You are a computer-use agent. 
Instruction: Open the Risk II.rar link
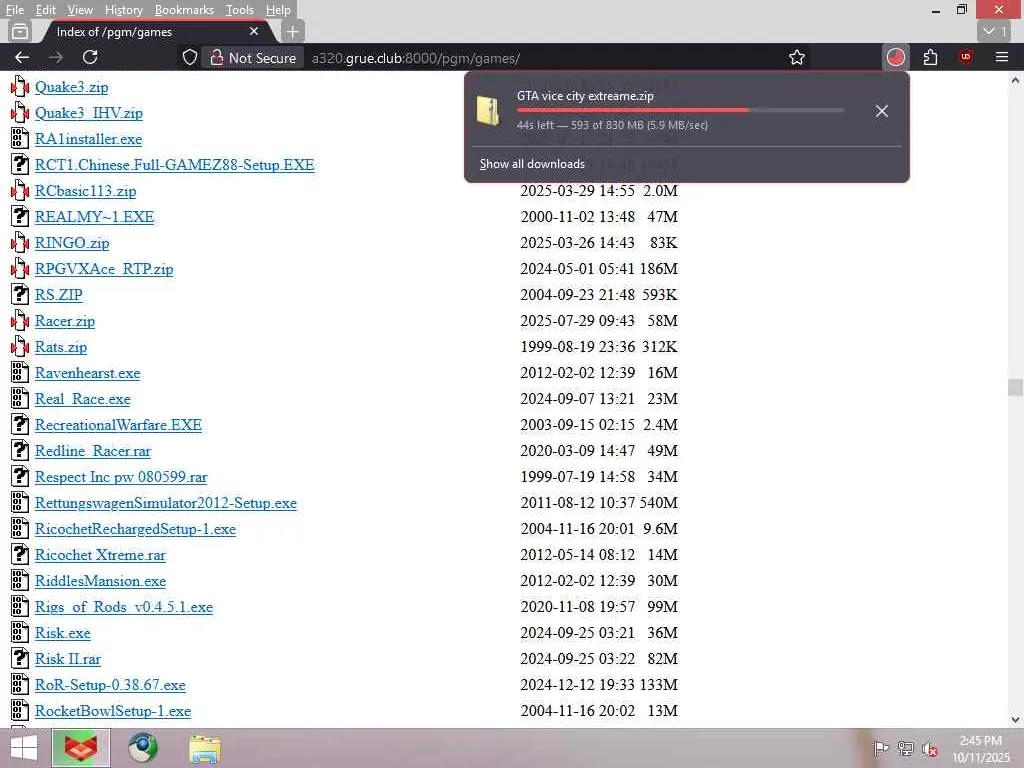pyautogui.click(x=68, y=659)
